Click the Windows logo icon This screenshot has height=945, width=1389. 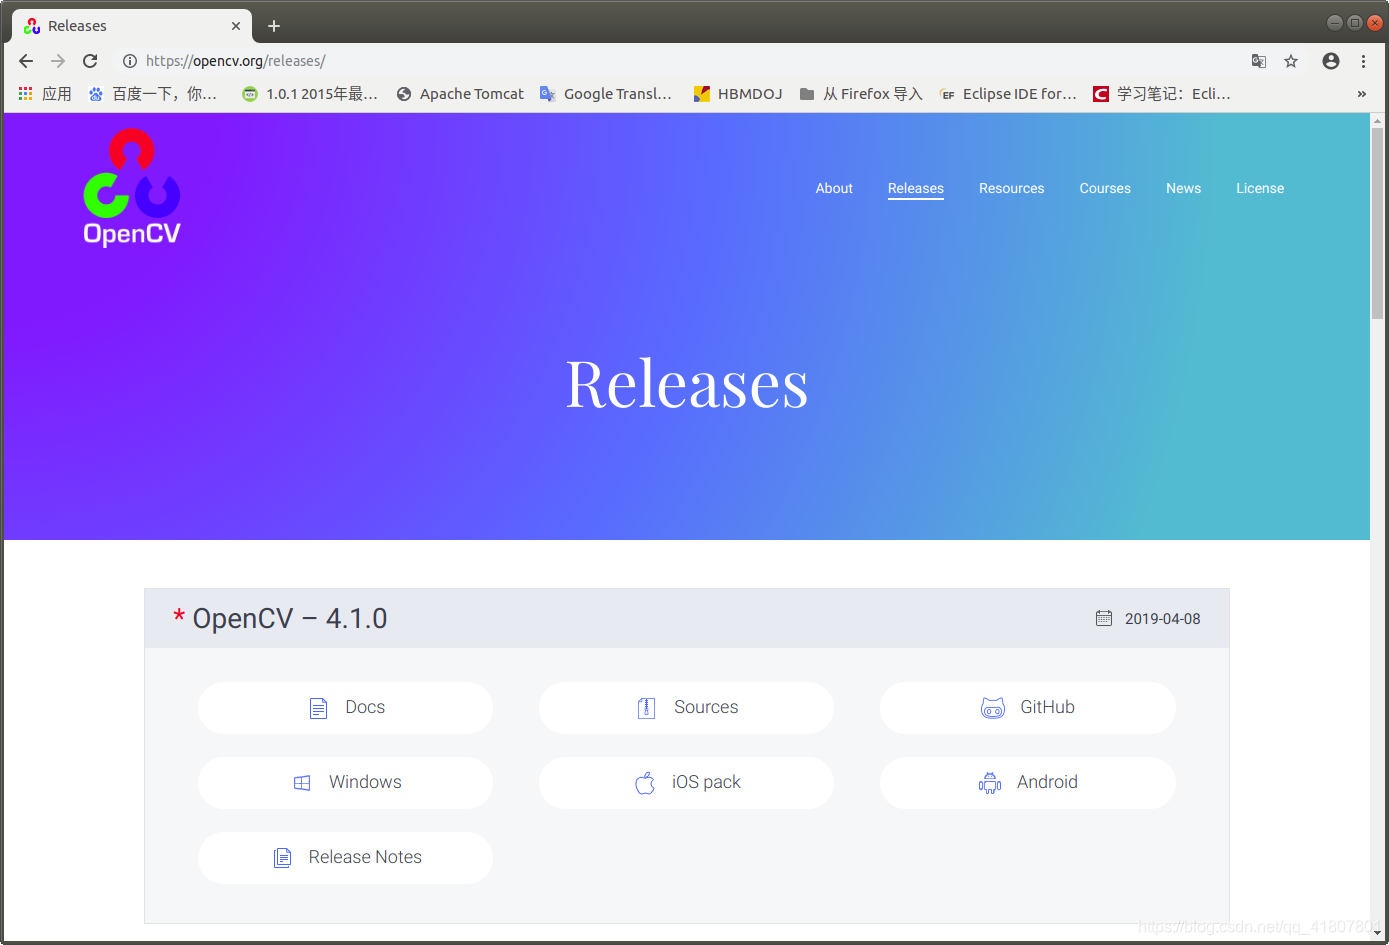pyautogui.click(x=302, y=783)
